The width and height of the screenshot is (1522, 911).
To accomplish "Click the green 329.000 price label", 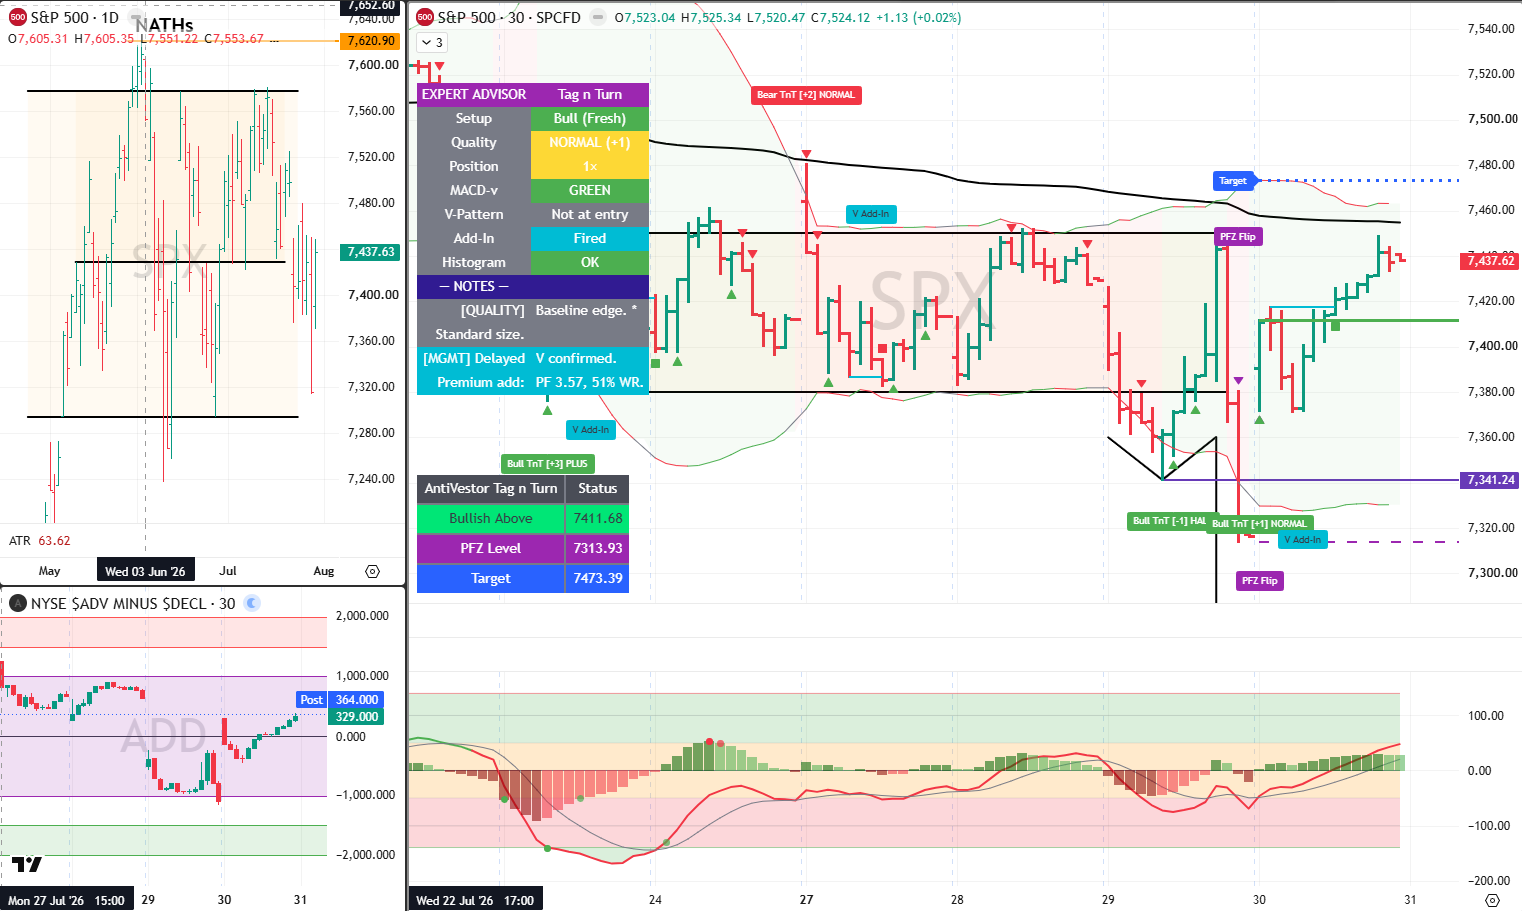I will [x=356, y=717].
